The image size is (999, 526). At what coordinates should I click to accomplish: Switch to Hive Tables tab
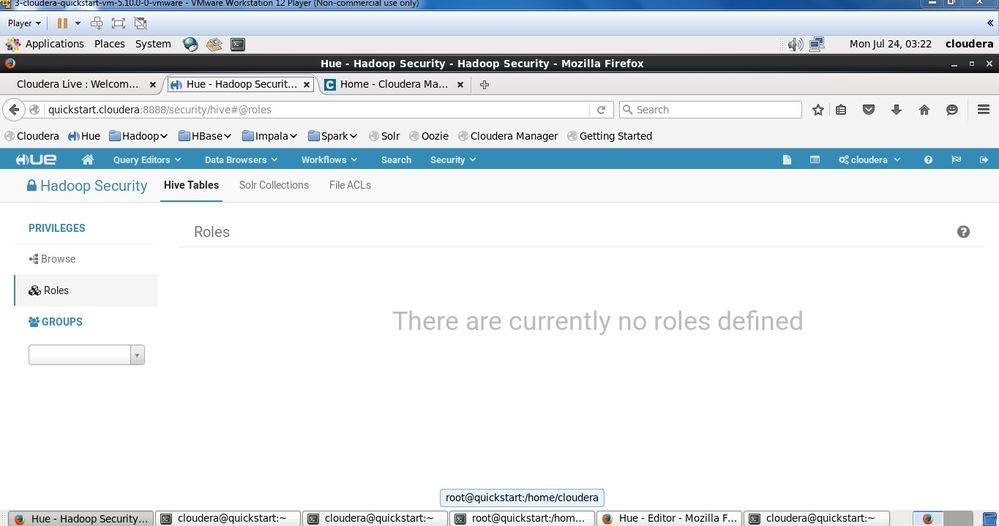[x=191, y=185]
